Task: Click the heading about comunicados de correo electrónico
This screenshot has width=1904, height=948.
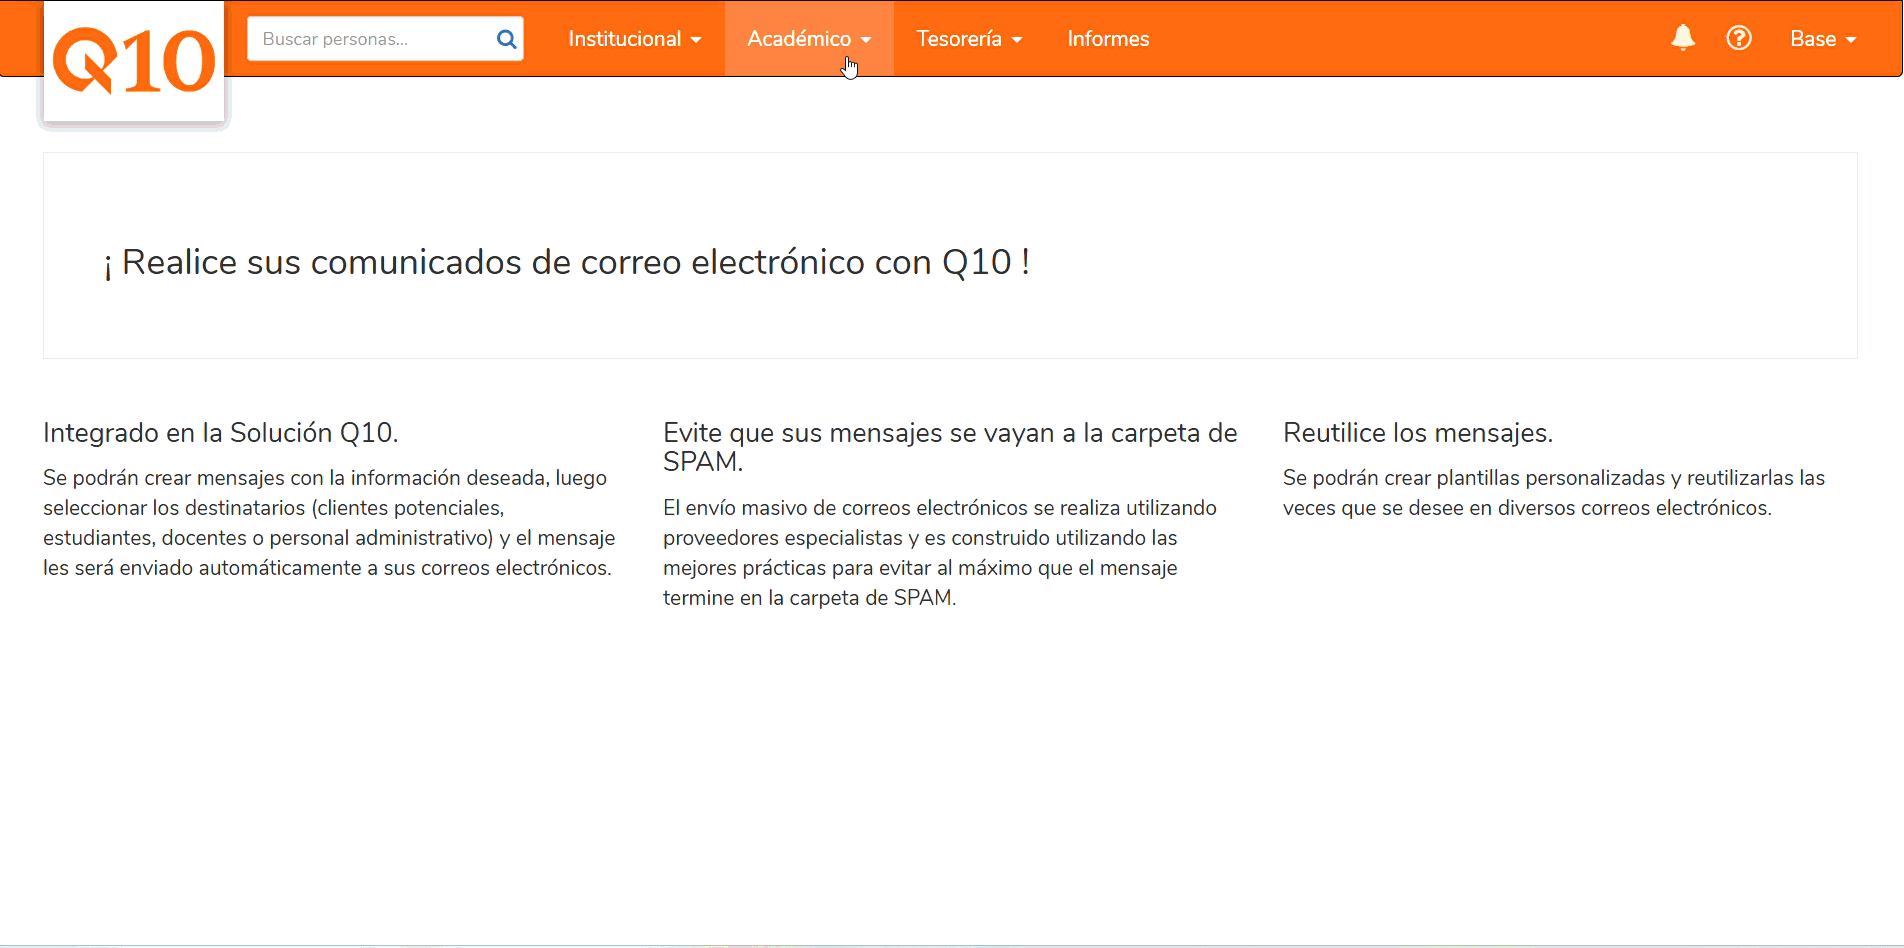Action: coord(567,262)
